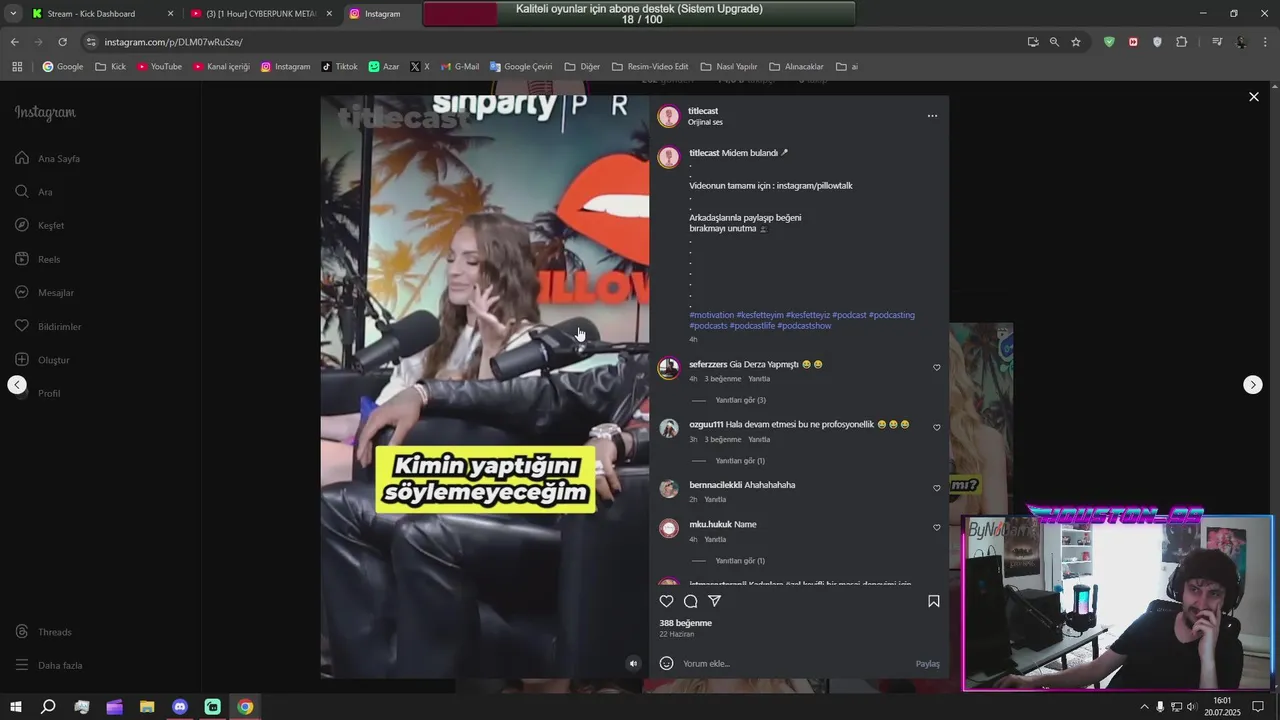Open Threads in the sidebar

coord(44,632)
